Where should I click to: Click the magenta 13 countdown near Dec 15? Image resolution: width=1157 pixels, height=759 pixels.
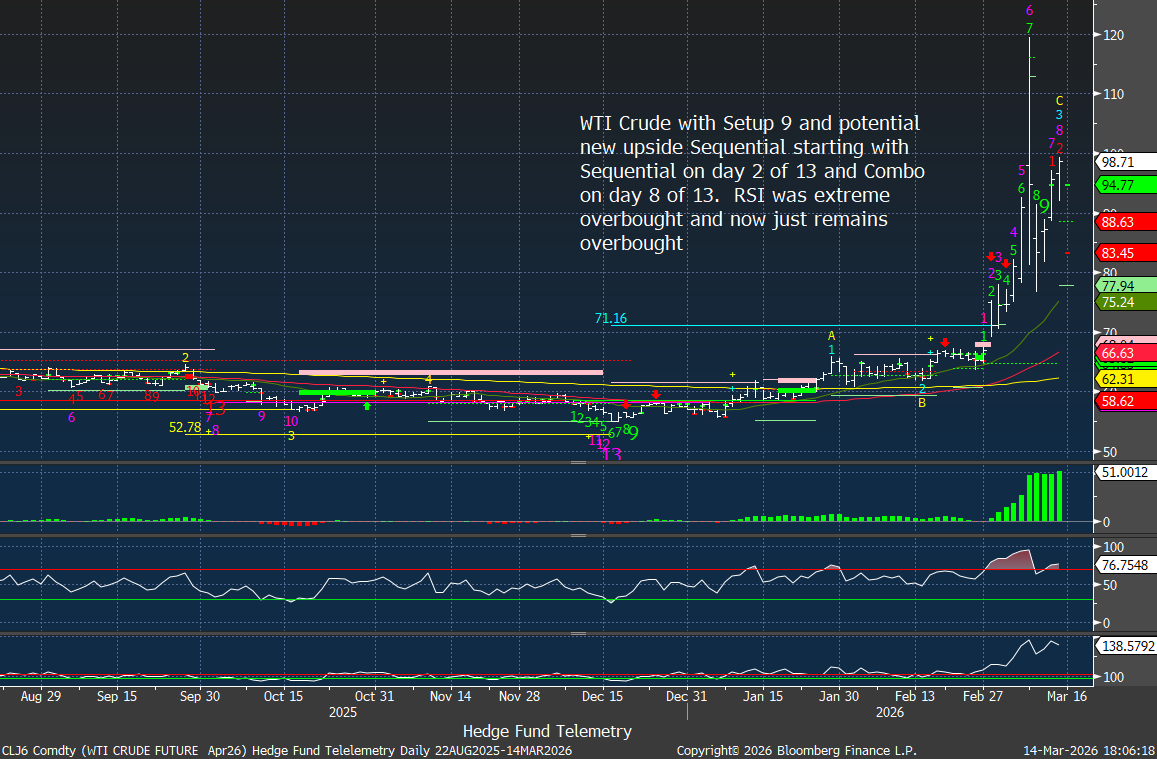click(x=613, y=454)
